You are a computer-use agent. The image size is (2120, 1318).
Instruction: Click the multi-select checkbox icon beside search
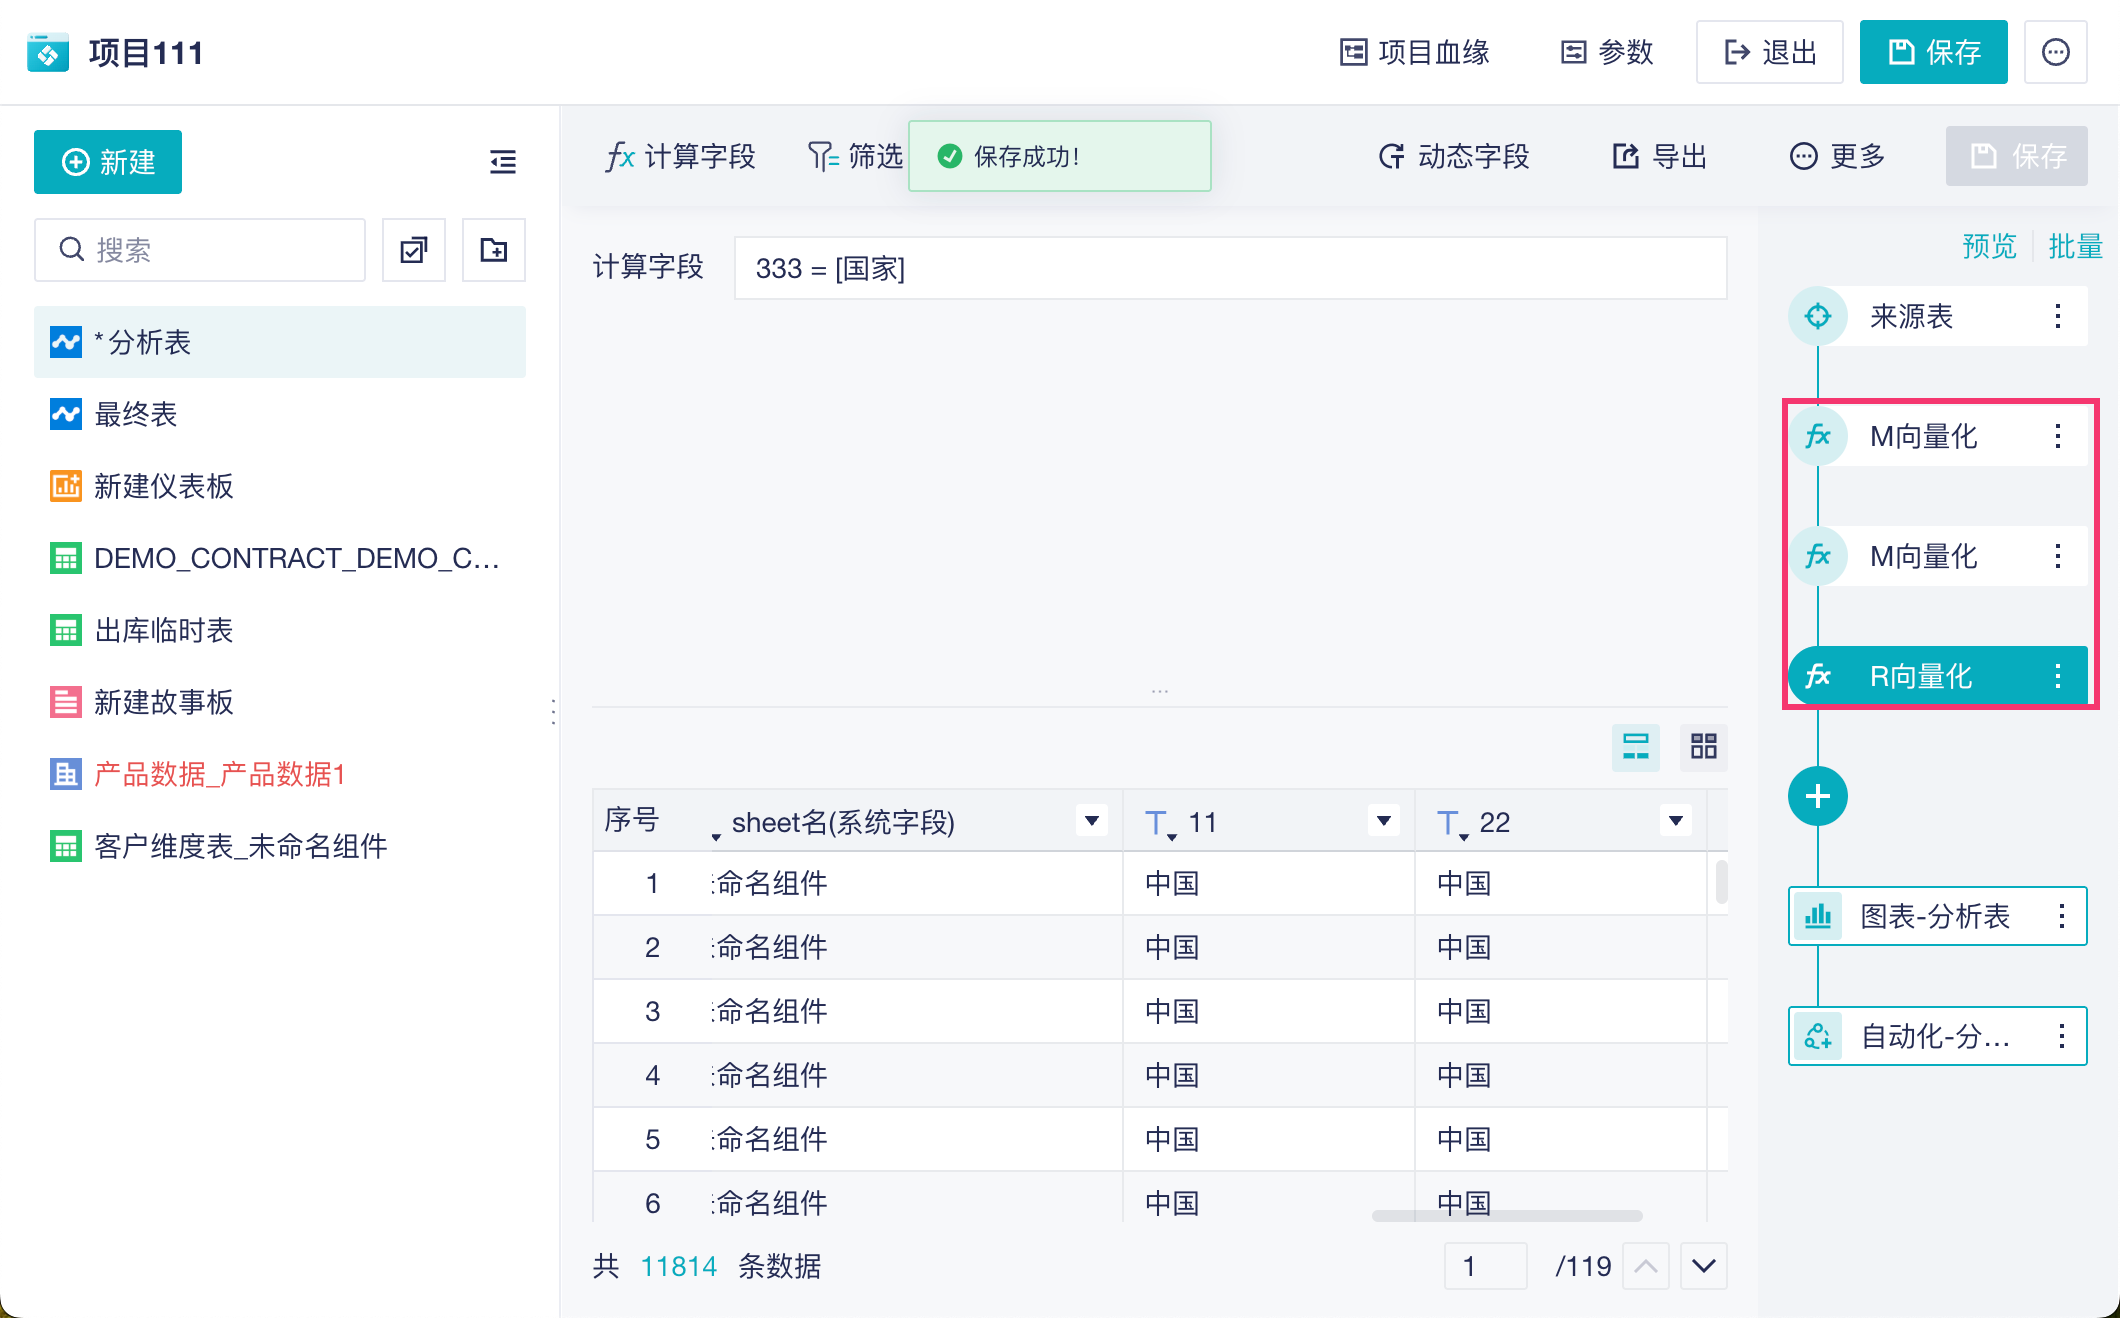click(414, 250)
